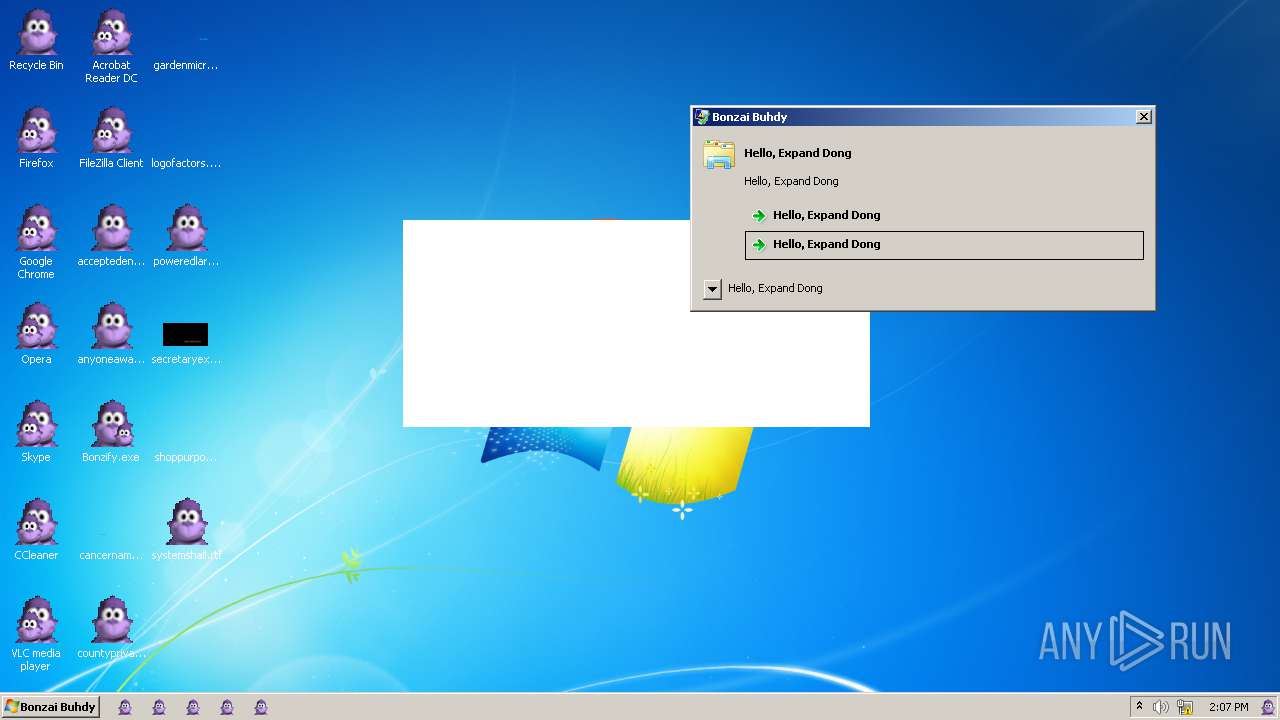1280x720 pixels.
Task: Launch Acrobat Reader DC from desktop
Action: point(111,46)
